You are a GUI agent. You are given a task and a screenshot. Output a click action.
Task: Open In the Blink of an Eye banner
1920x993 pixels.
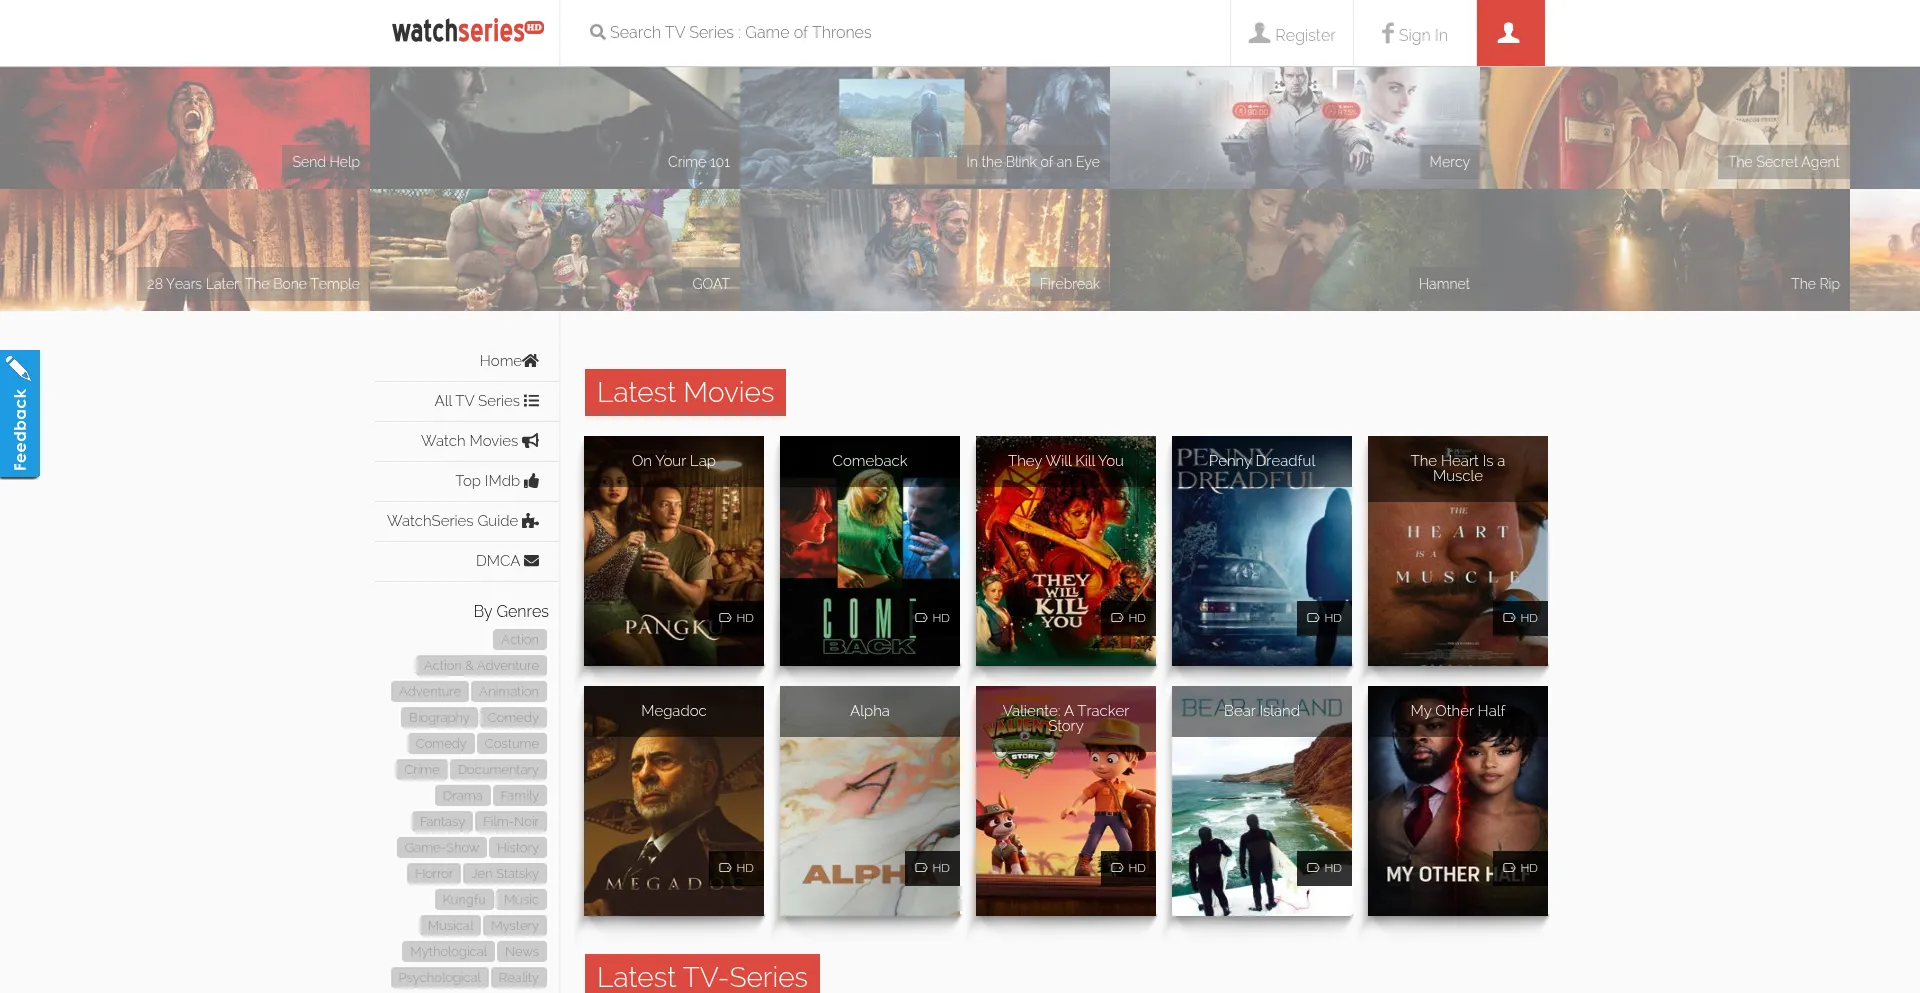925,128
